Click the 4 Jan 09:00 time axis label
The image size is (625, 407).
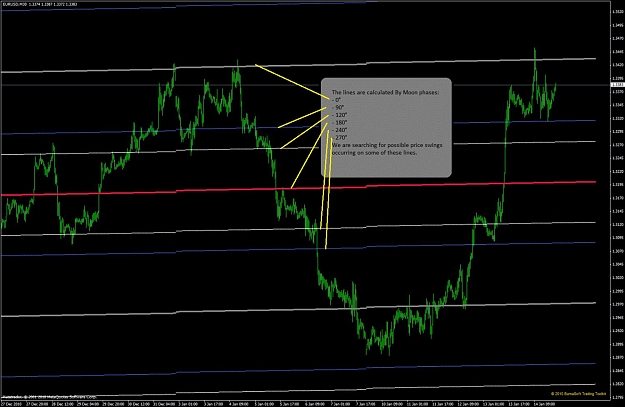pos(239,404)
